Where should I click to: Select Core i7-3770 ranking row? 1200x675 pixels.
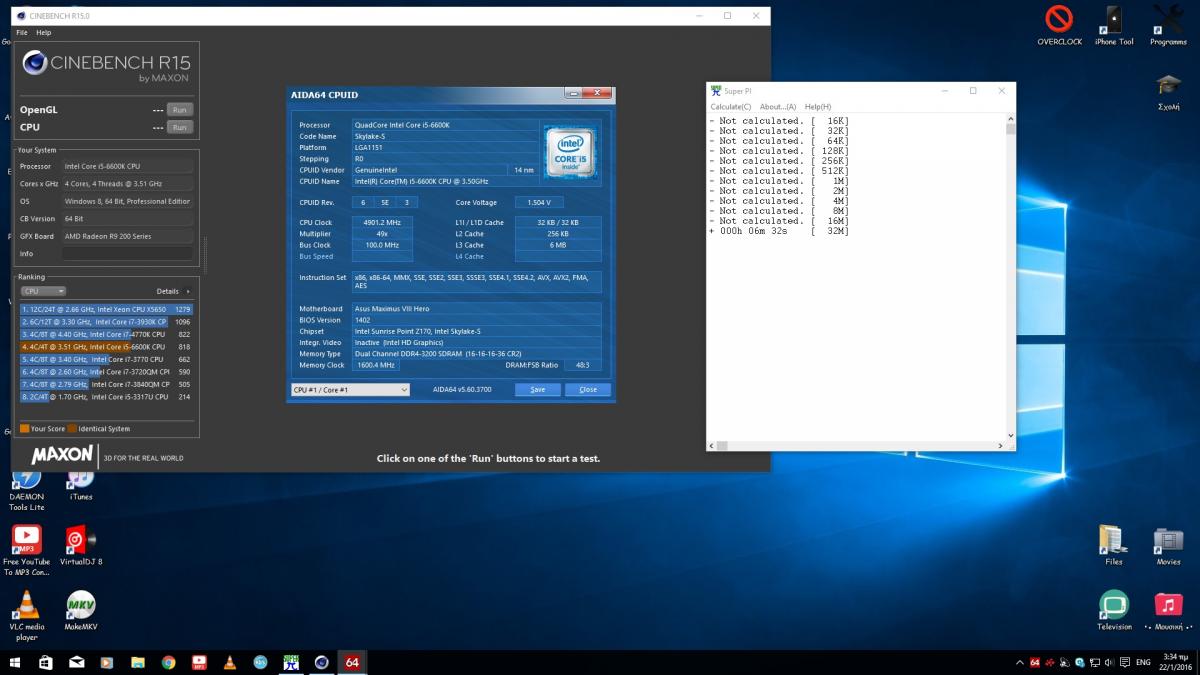click(x=106, y=359)
